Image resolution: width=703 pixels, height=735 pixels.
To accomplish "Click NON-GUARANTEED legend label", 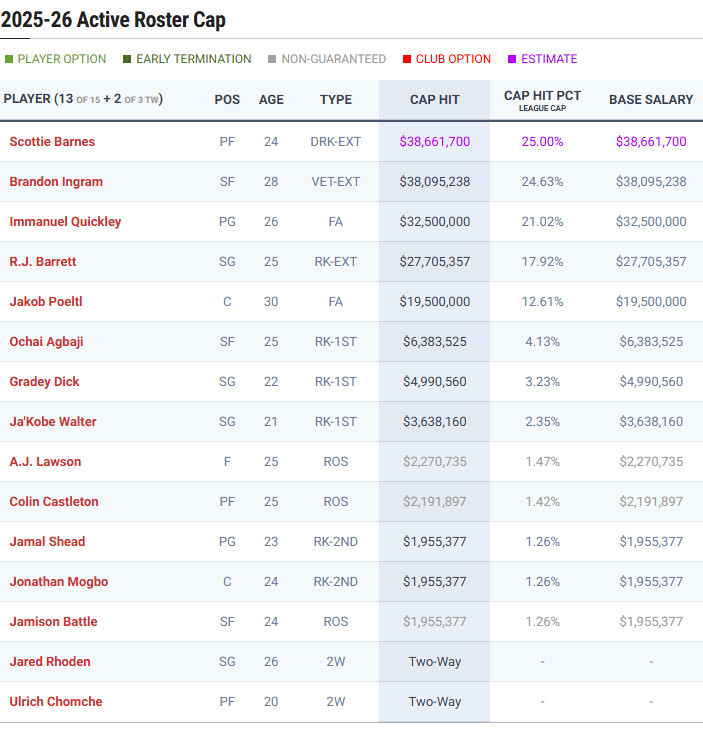I will [x=334, y=59].
